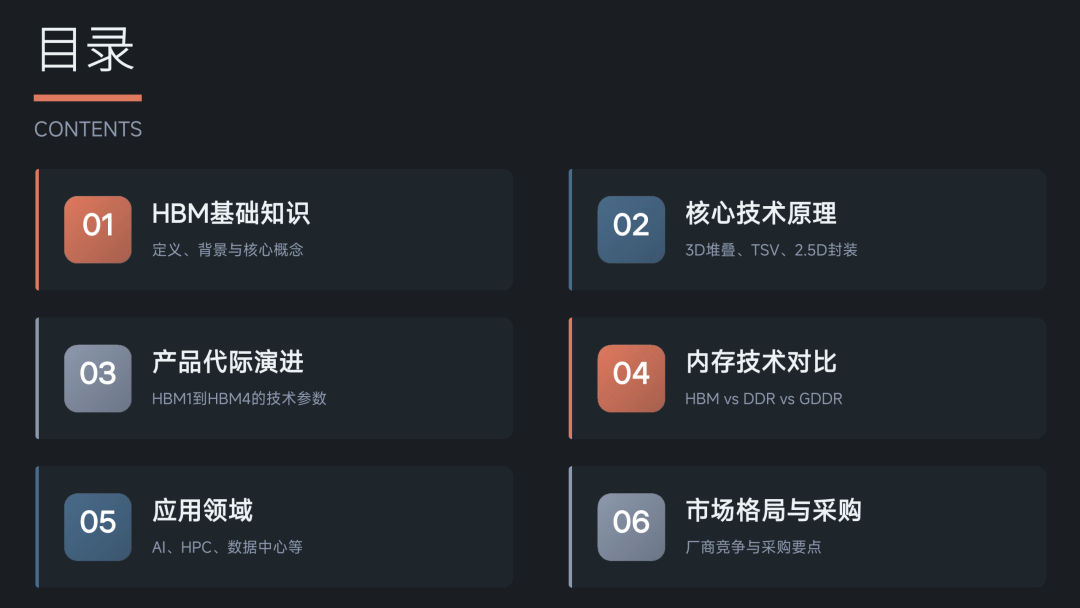Go to 产品代际演进 heading

(x=228, y=362)
